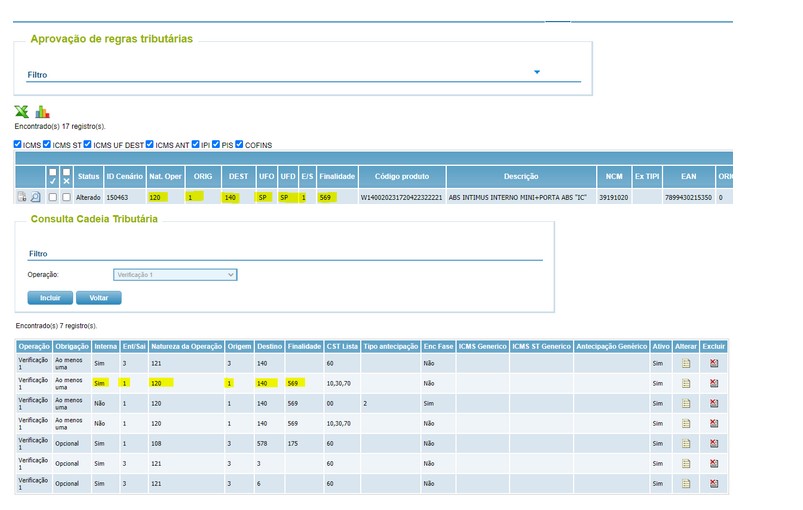Open the document icon for scenario 150463
The image size is (803, 510).
tap(22, 197)
